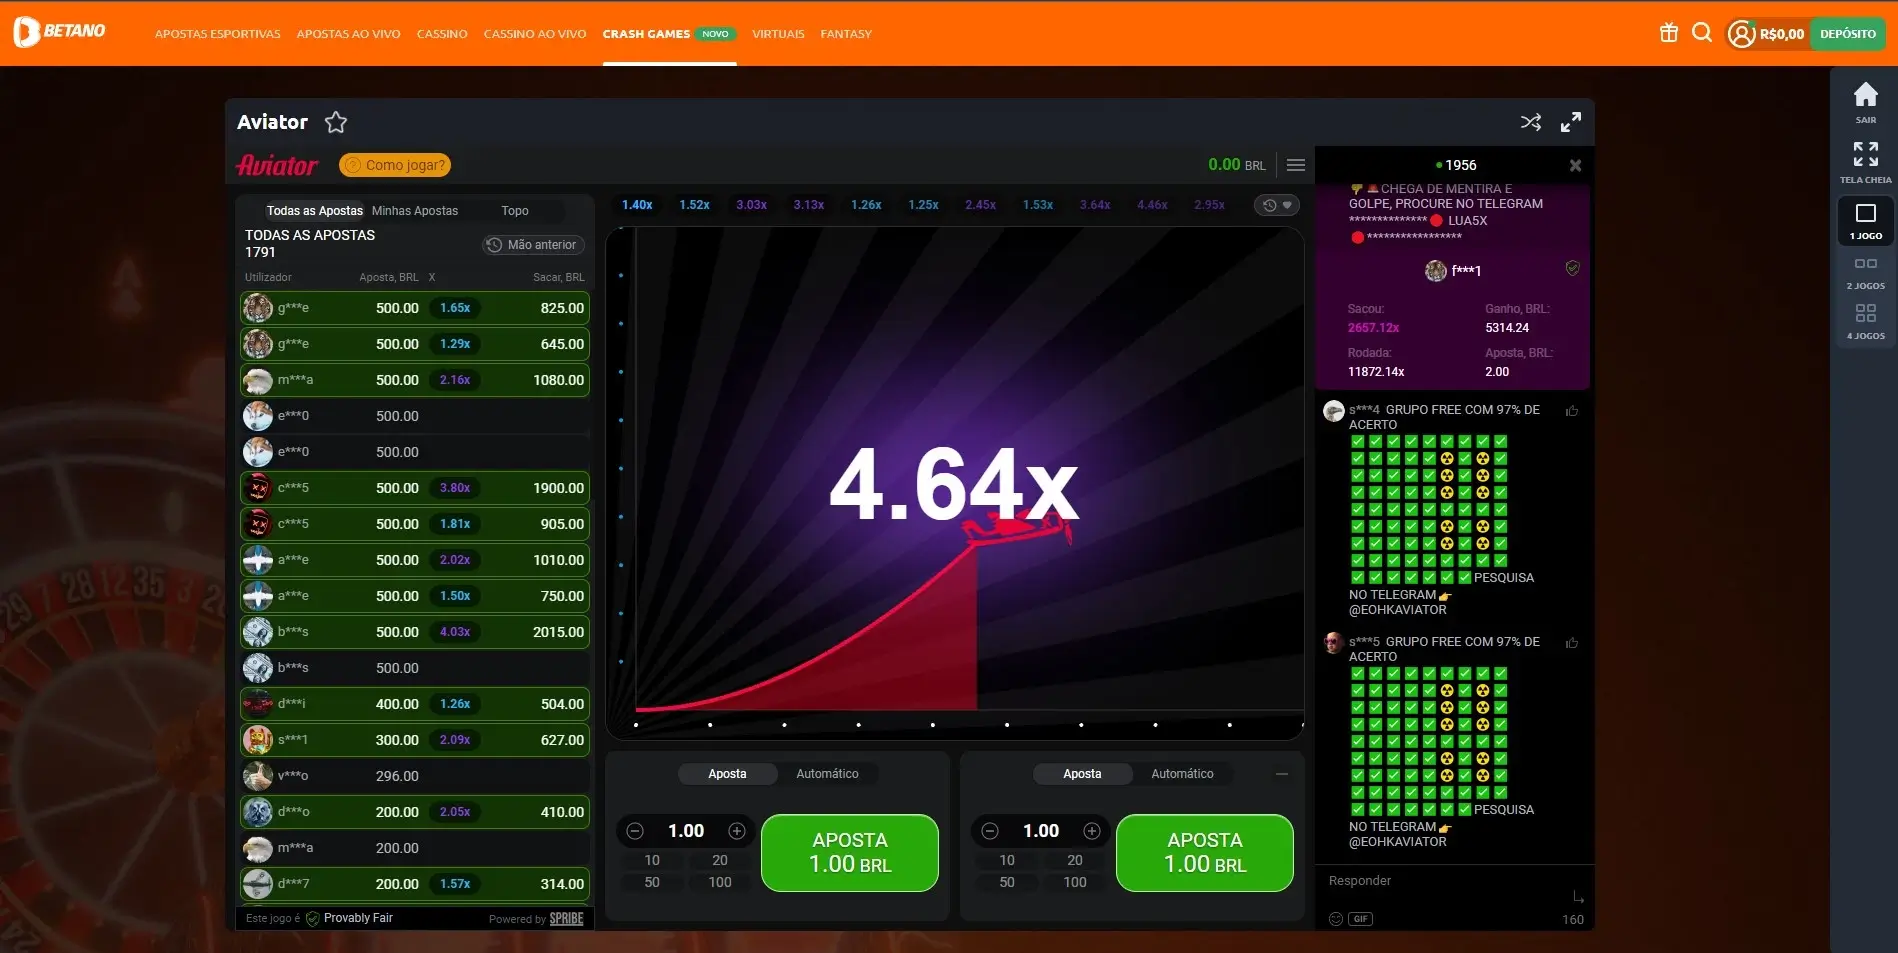Expand the round history dropdown
Screen dimensions: 1898x953
click(1277, 205)
